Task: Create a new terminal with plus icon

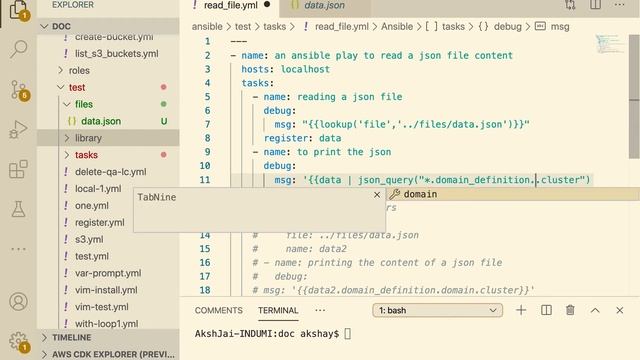Action: [521, 310]
